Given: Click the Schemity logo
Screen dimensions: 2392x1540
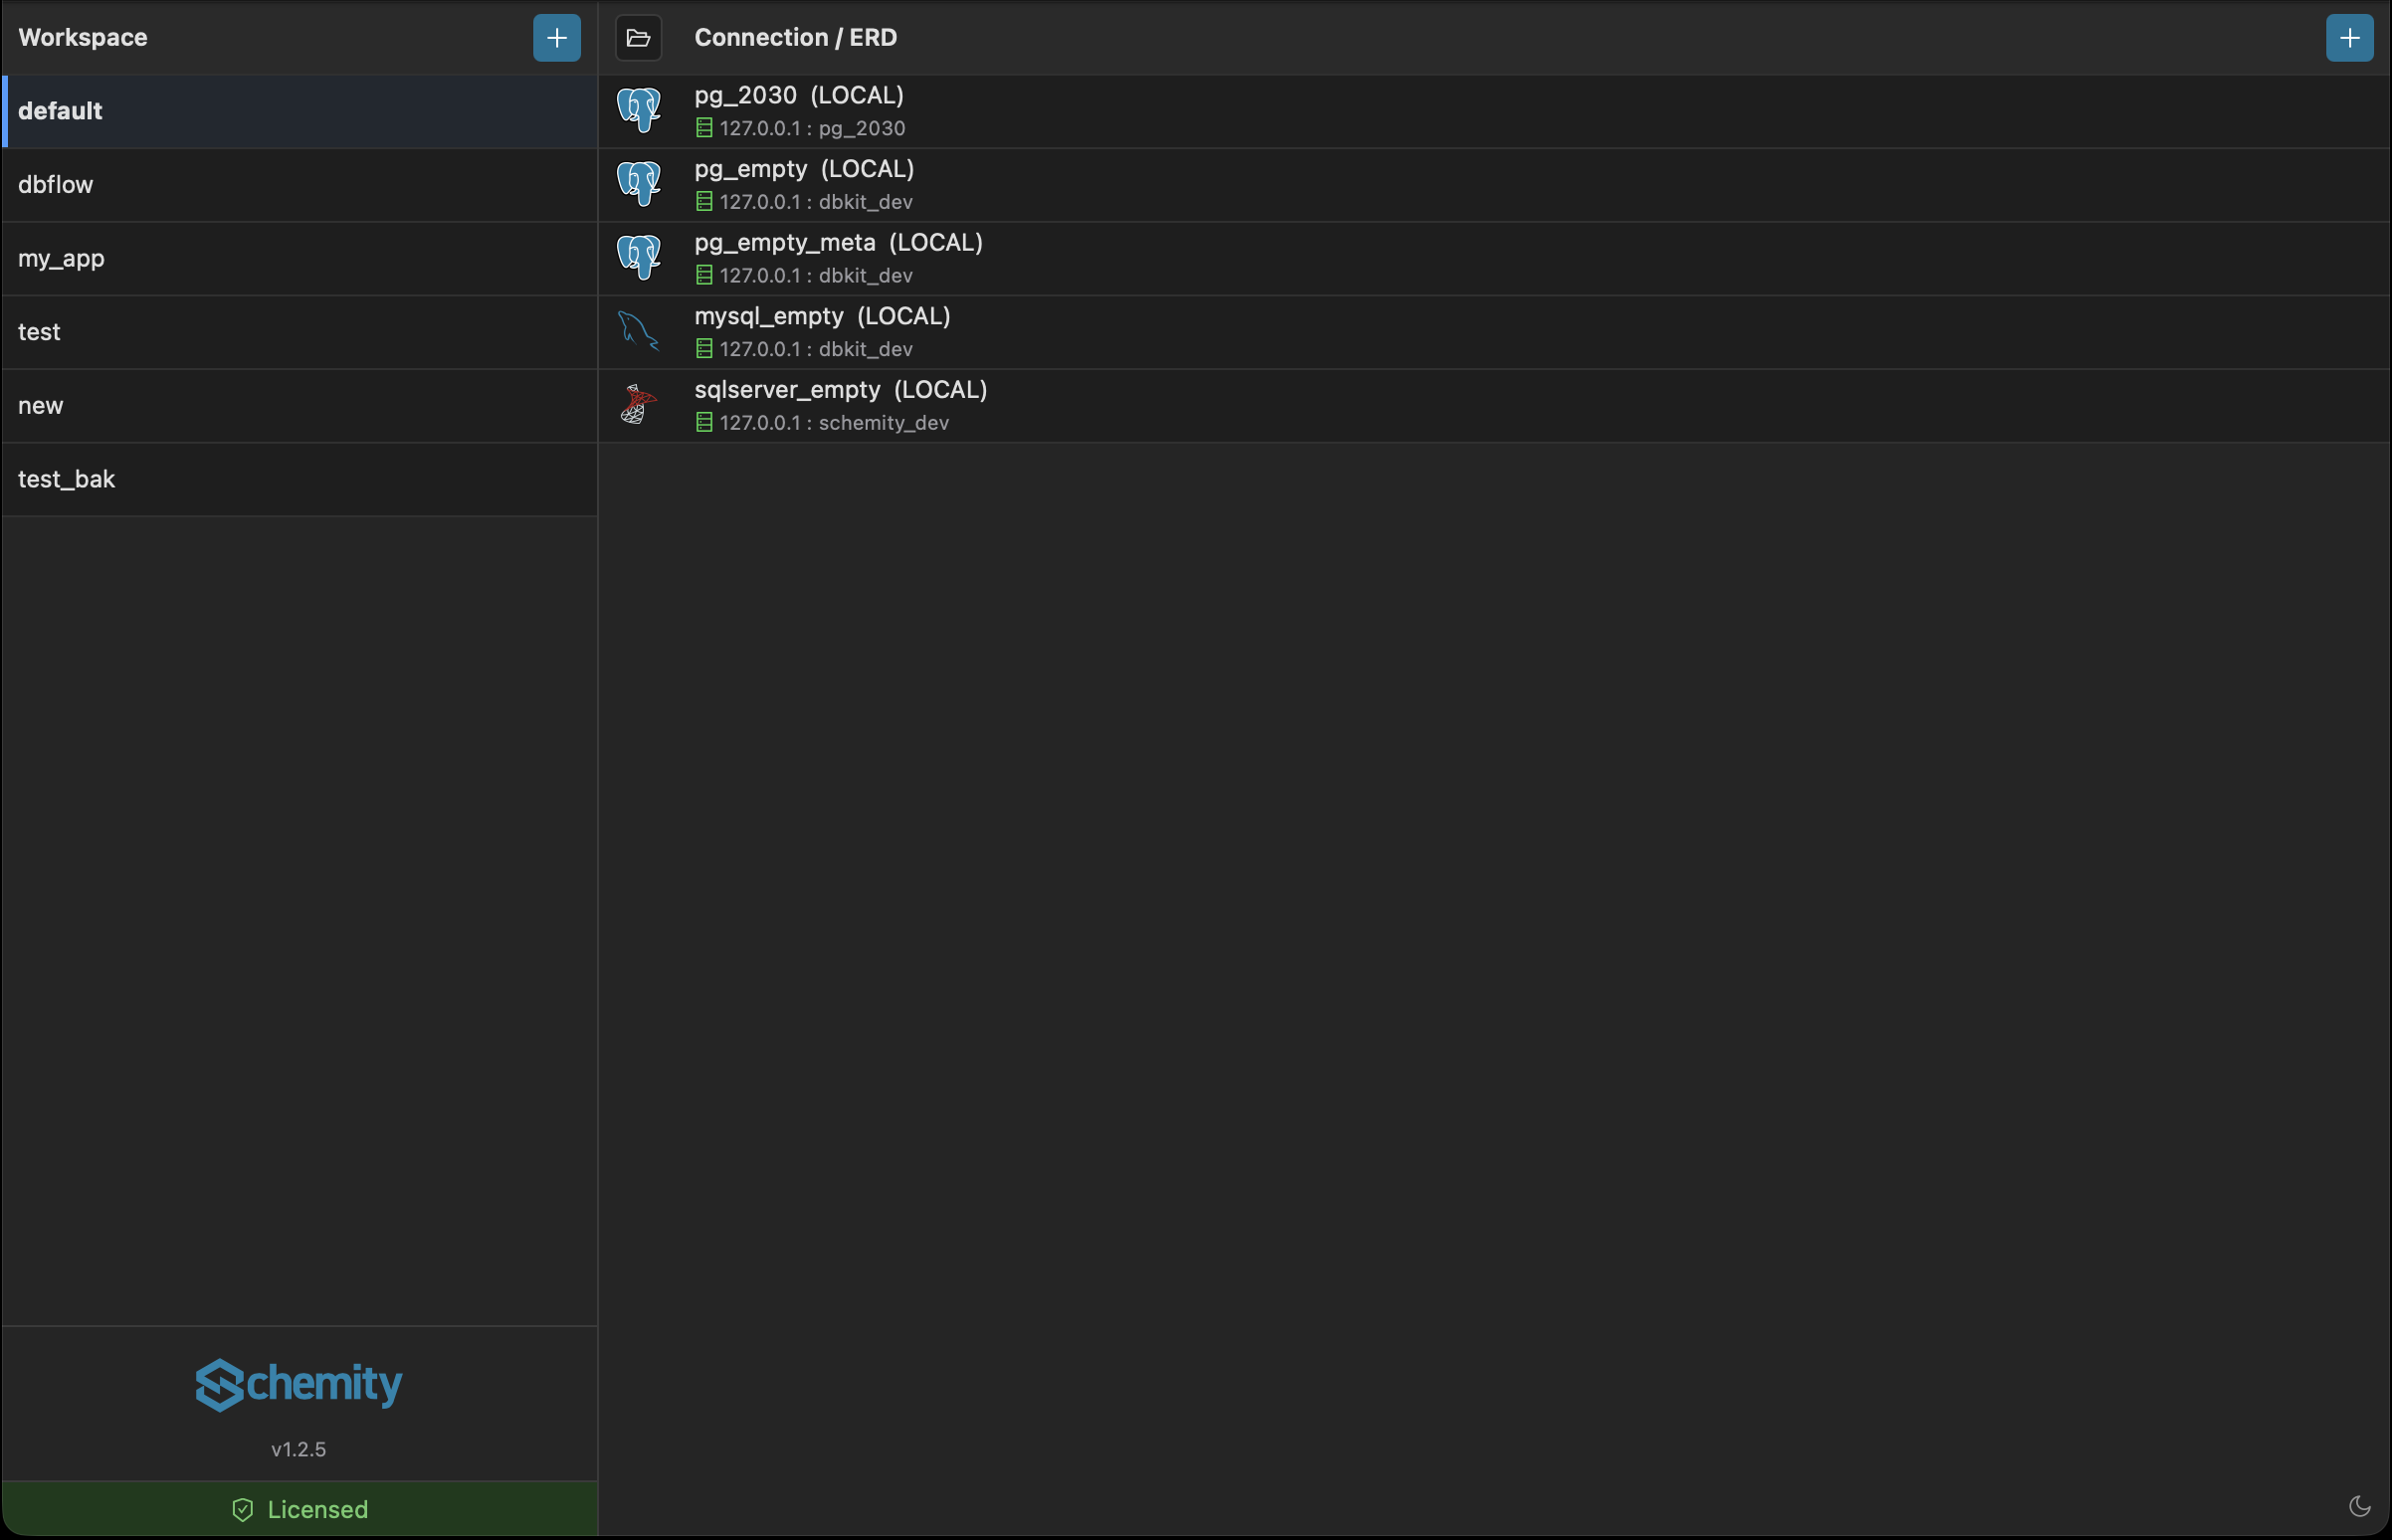Looking at the screenshot, I should [299, 1384].
